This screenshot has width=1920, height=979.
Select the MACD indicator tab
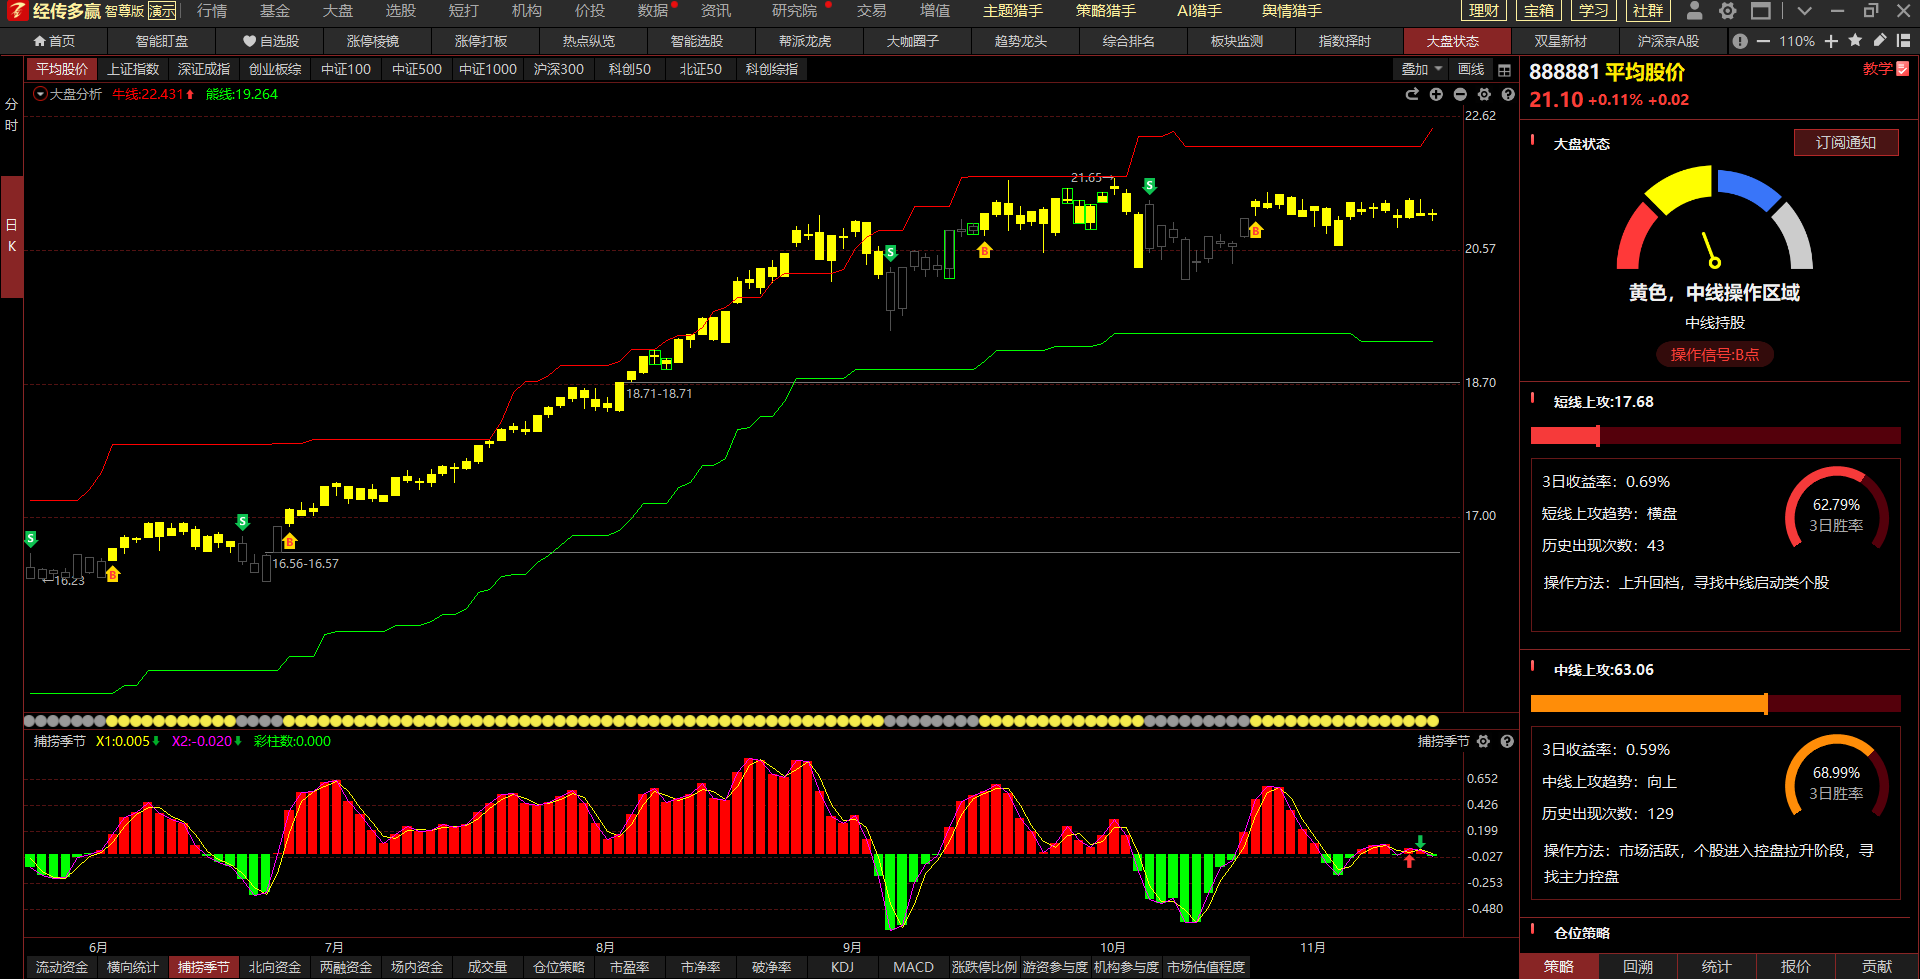[x=913, y=967]
